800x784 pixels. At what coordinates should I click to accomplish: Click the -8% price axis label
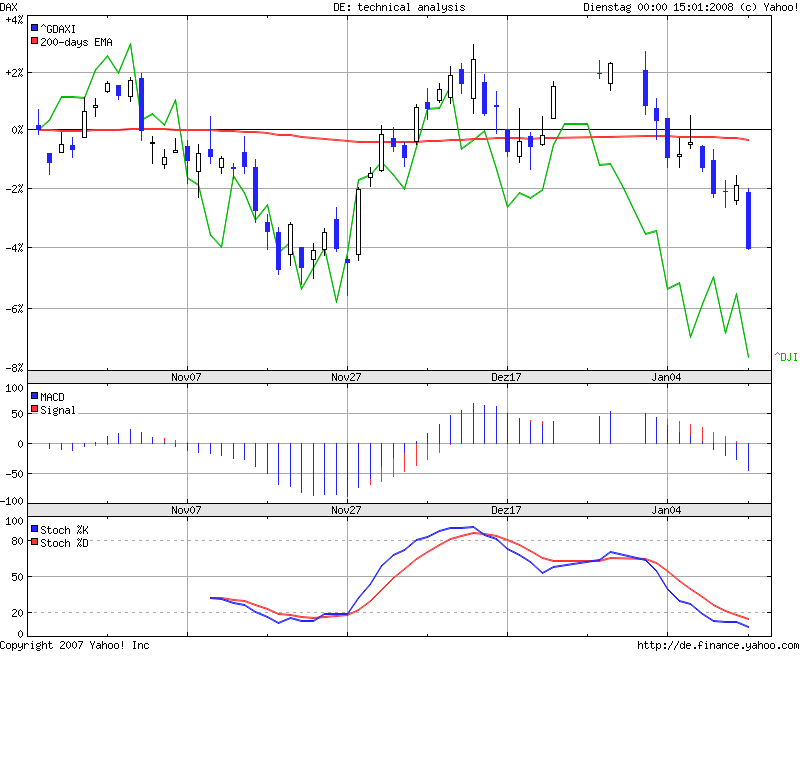14,368
